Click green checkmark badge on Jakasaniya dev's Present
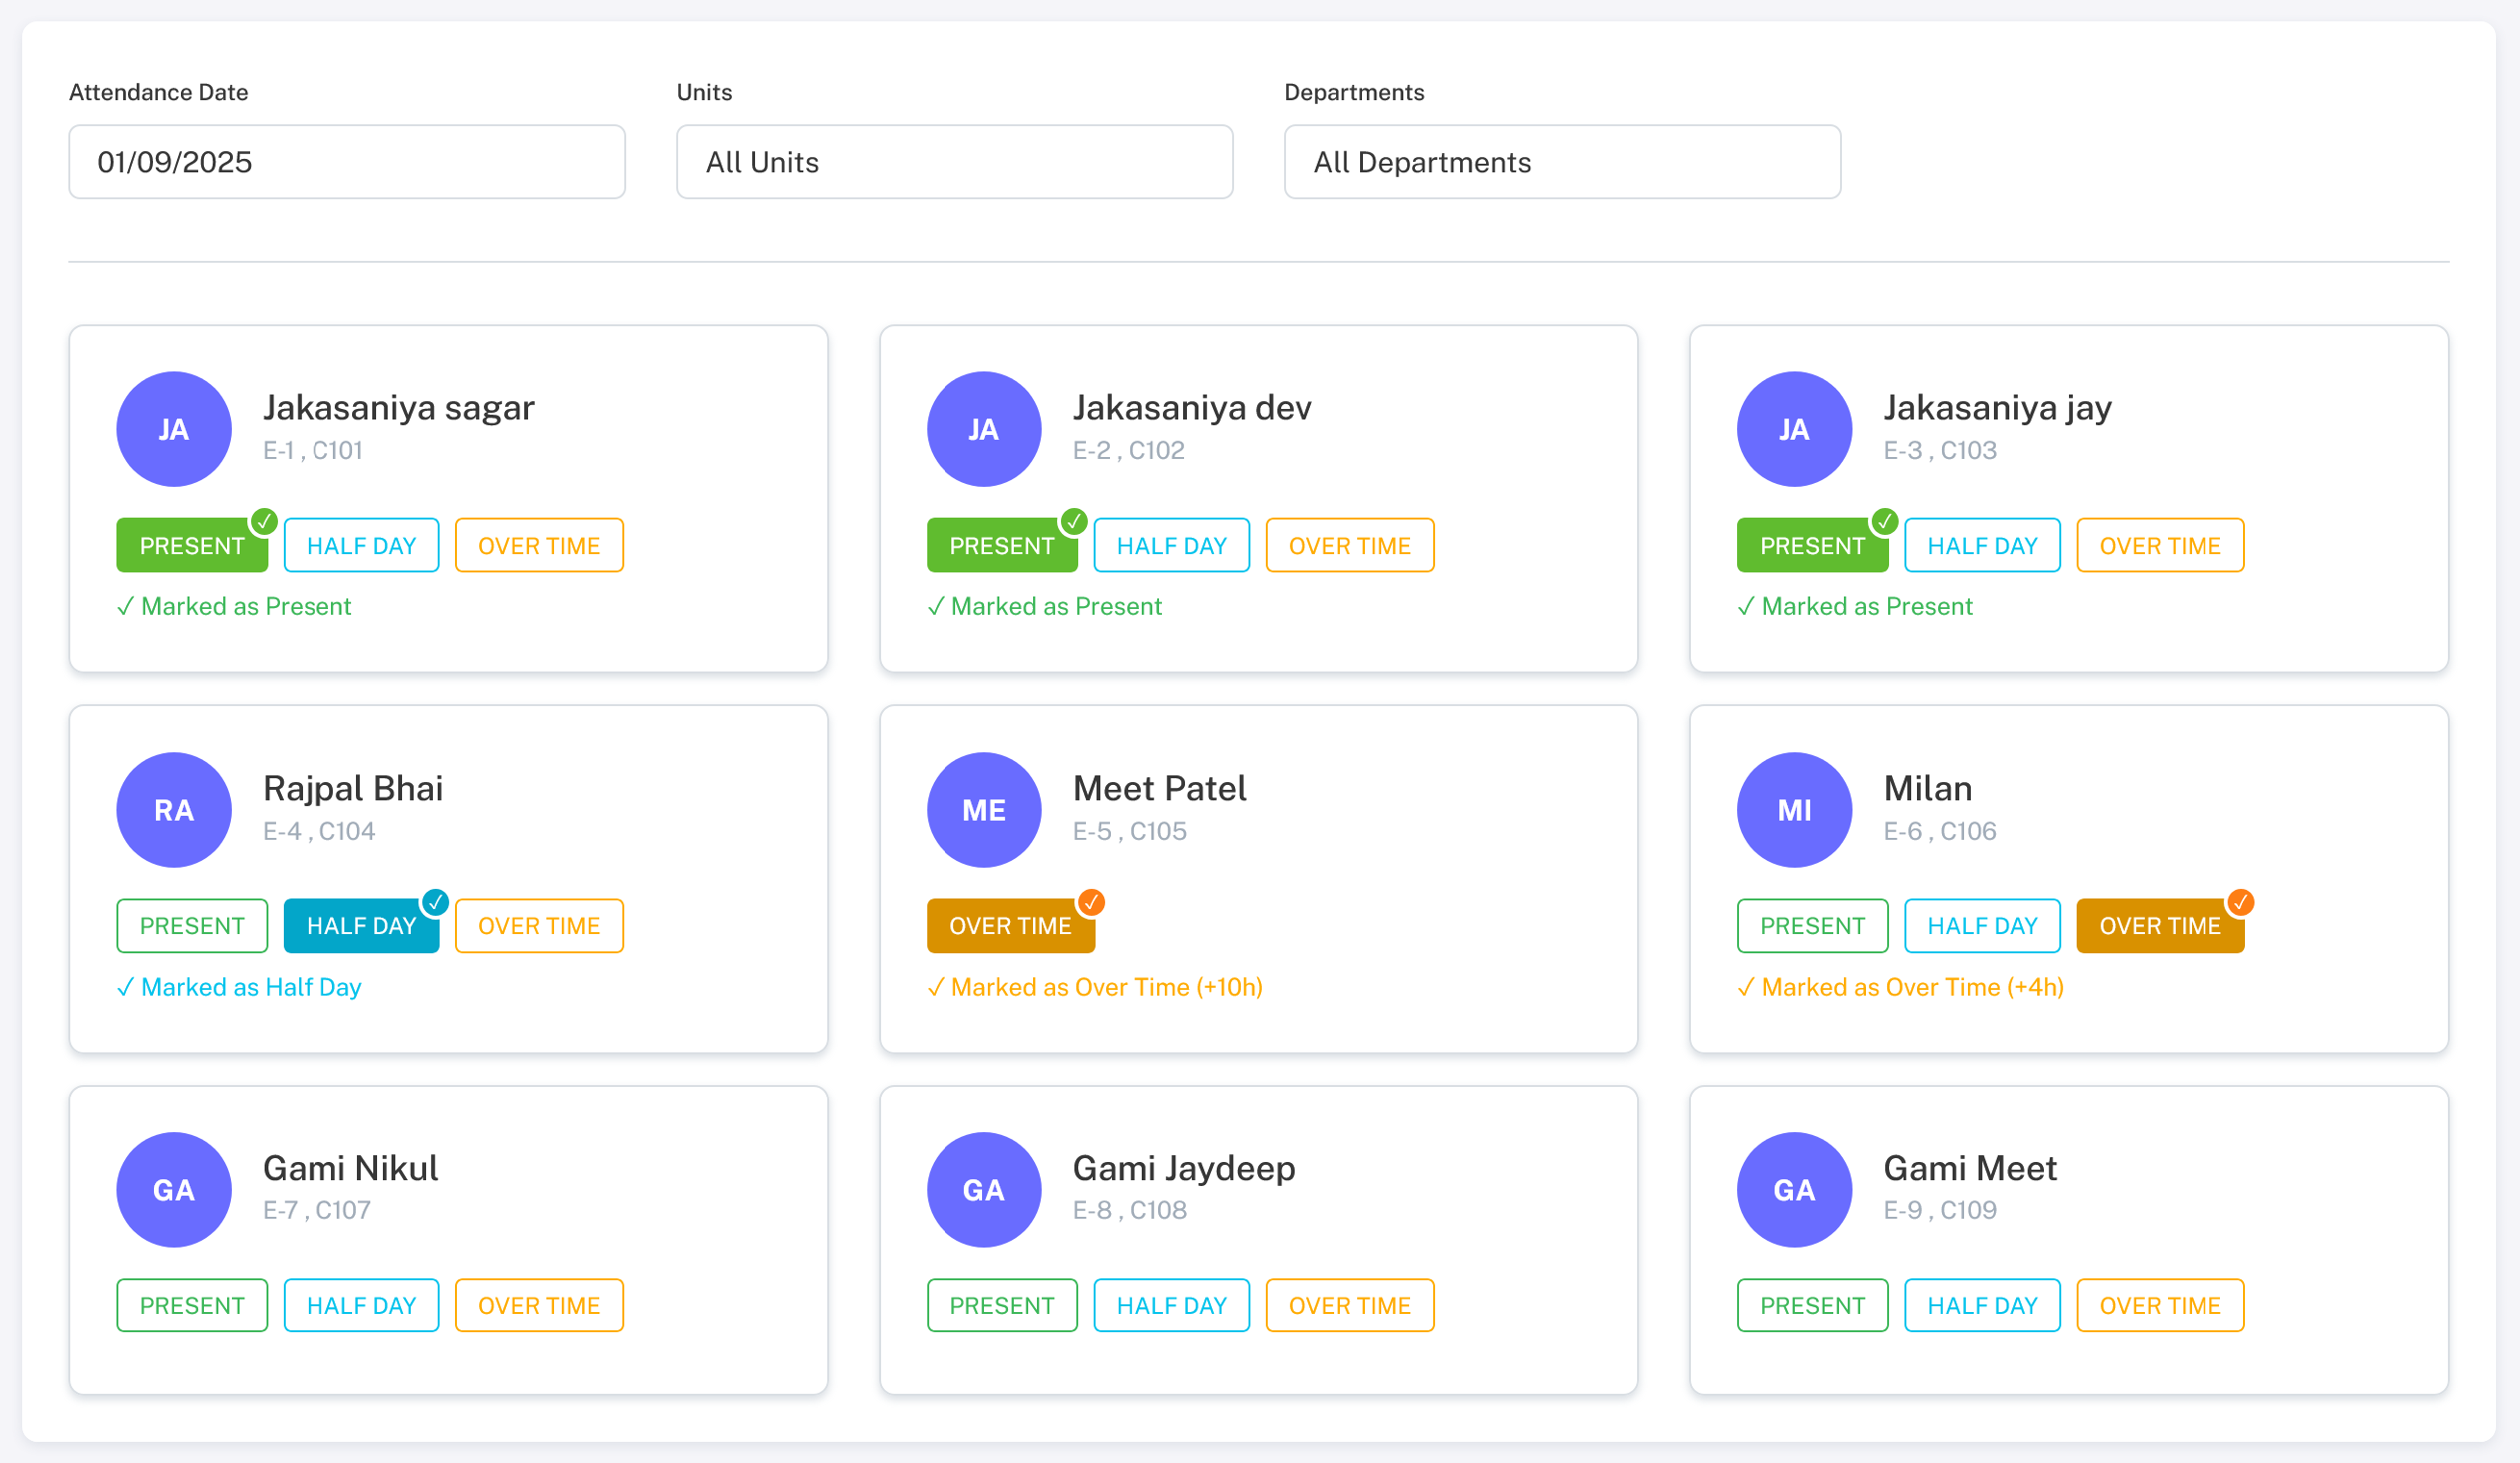Viewport: 2520px width, 1463px height. pyautogui.click(x=1073, y=521)
